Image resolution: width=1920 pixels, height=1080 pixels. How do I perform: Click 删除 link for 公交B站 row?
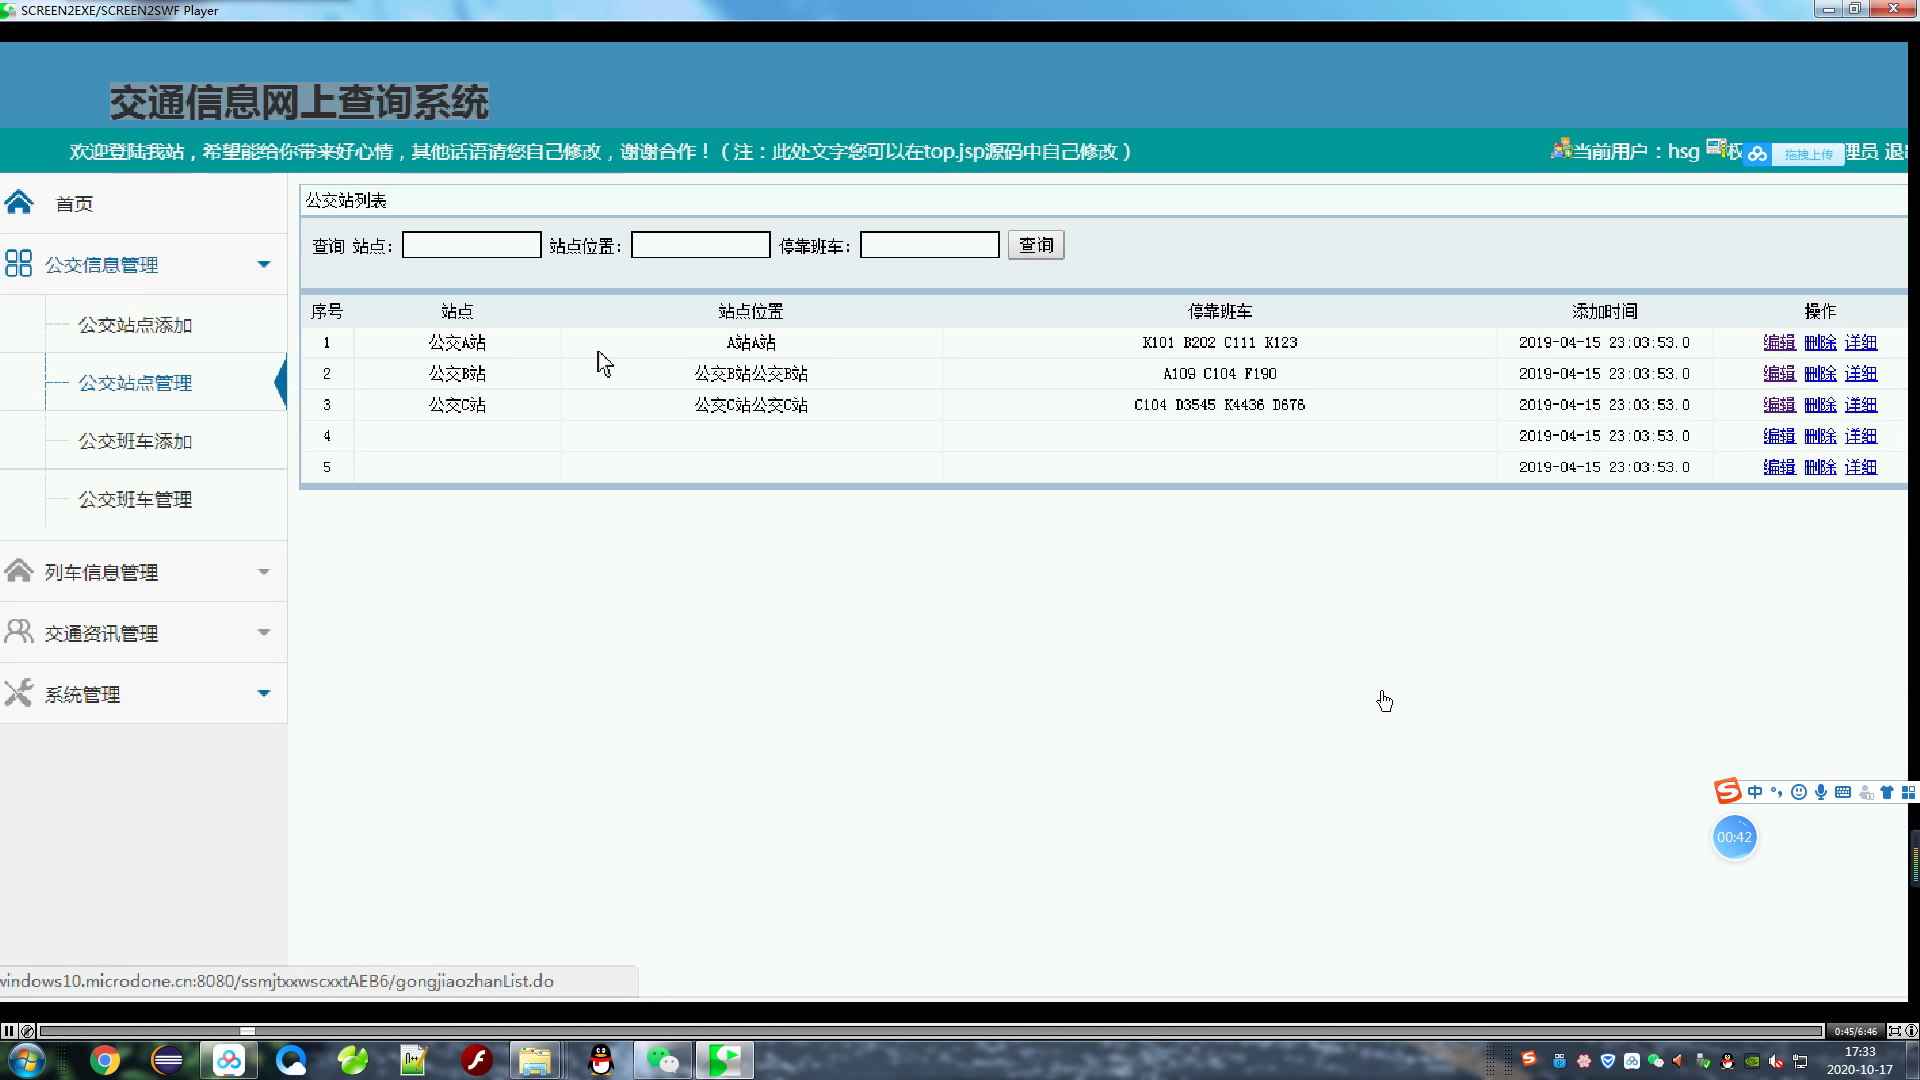pyautogui.click(x=1820, y=373)
